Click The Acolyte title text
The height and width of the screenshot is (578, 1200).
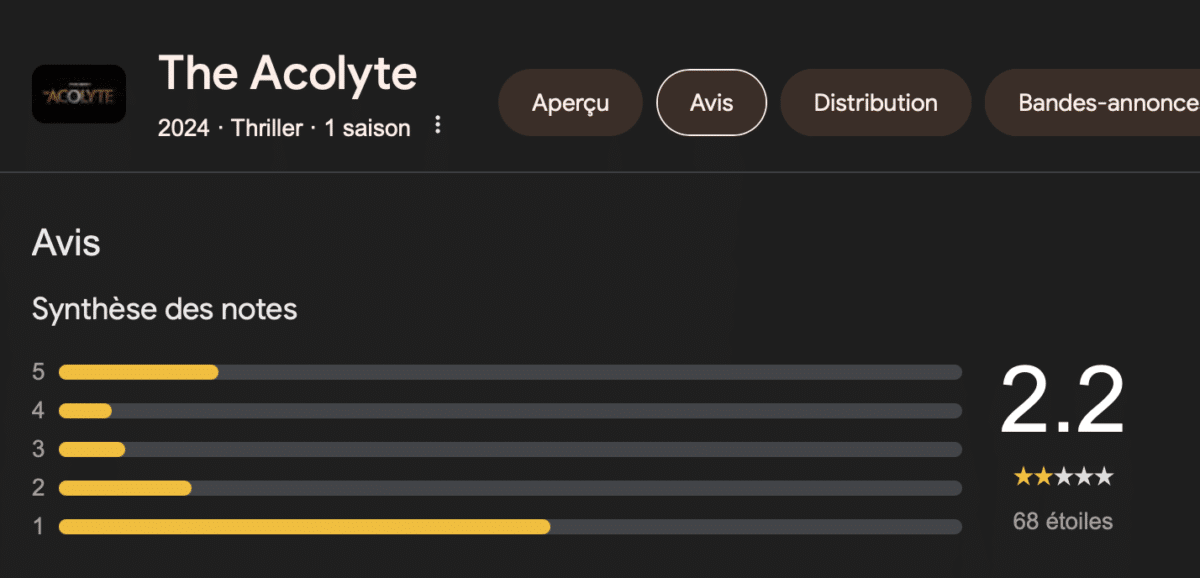coord(287,73)
